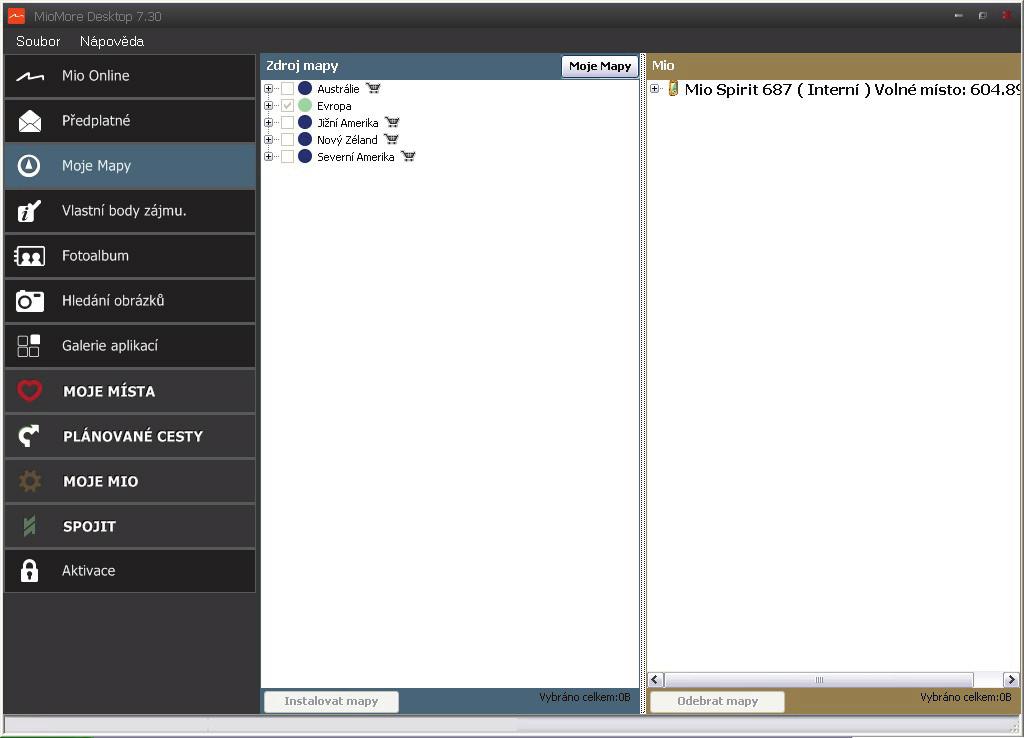Select the Moje Mapy compass icon
Image resolution: width=1024 pixels, height=738 pixels.
tap(29, 166)
